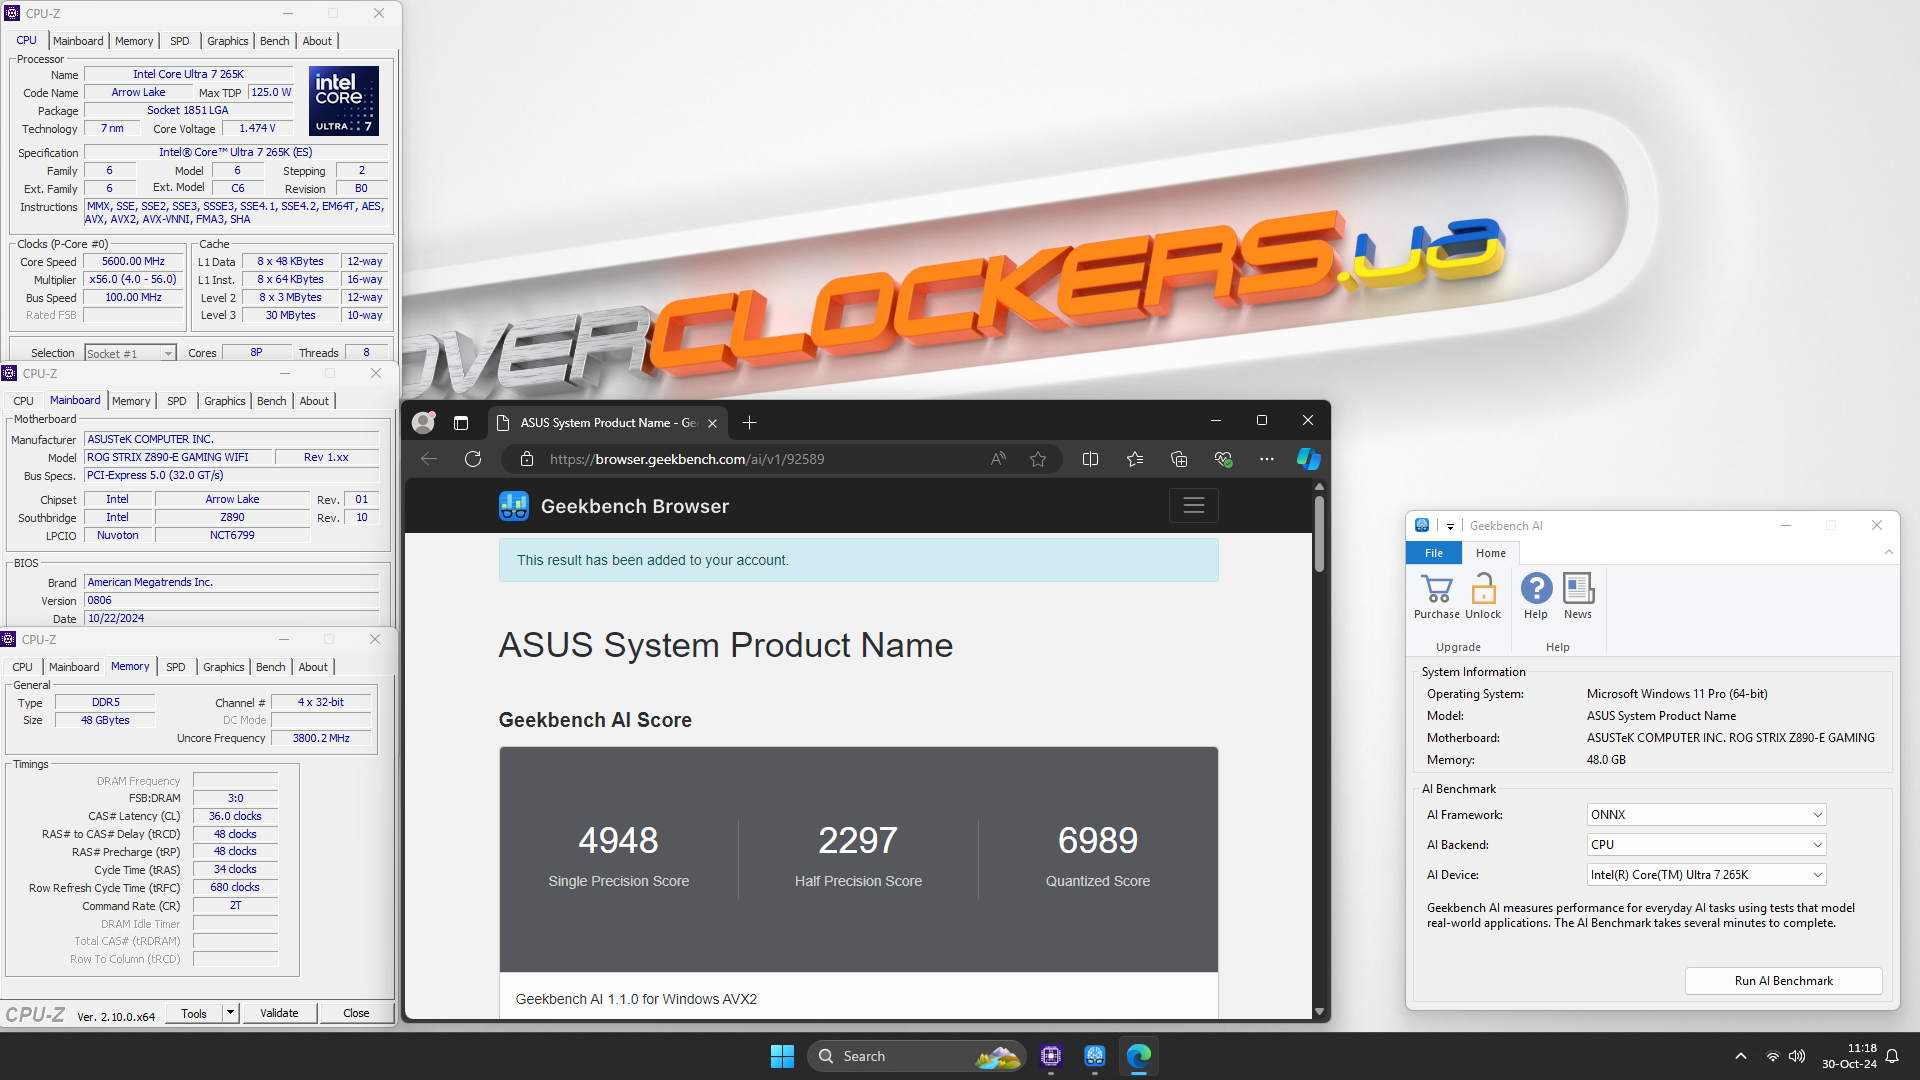Collapse the Geekbench AI ribbon chevron
The width and height of the screenshot is (1920, 1080).
[1889, 552]
